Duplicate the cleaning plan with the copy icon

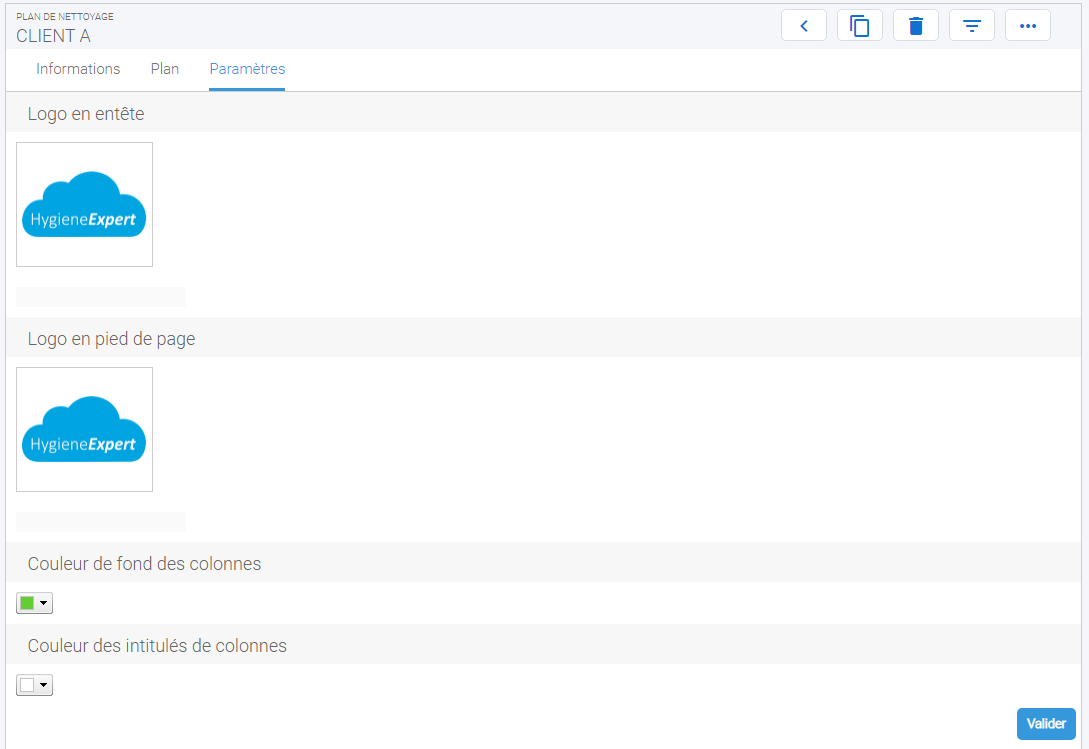pos(859,26)
